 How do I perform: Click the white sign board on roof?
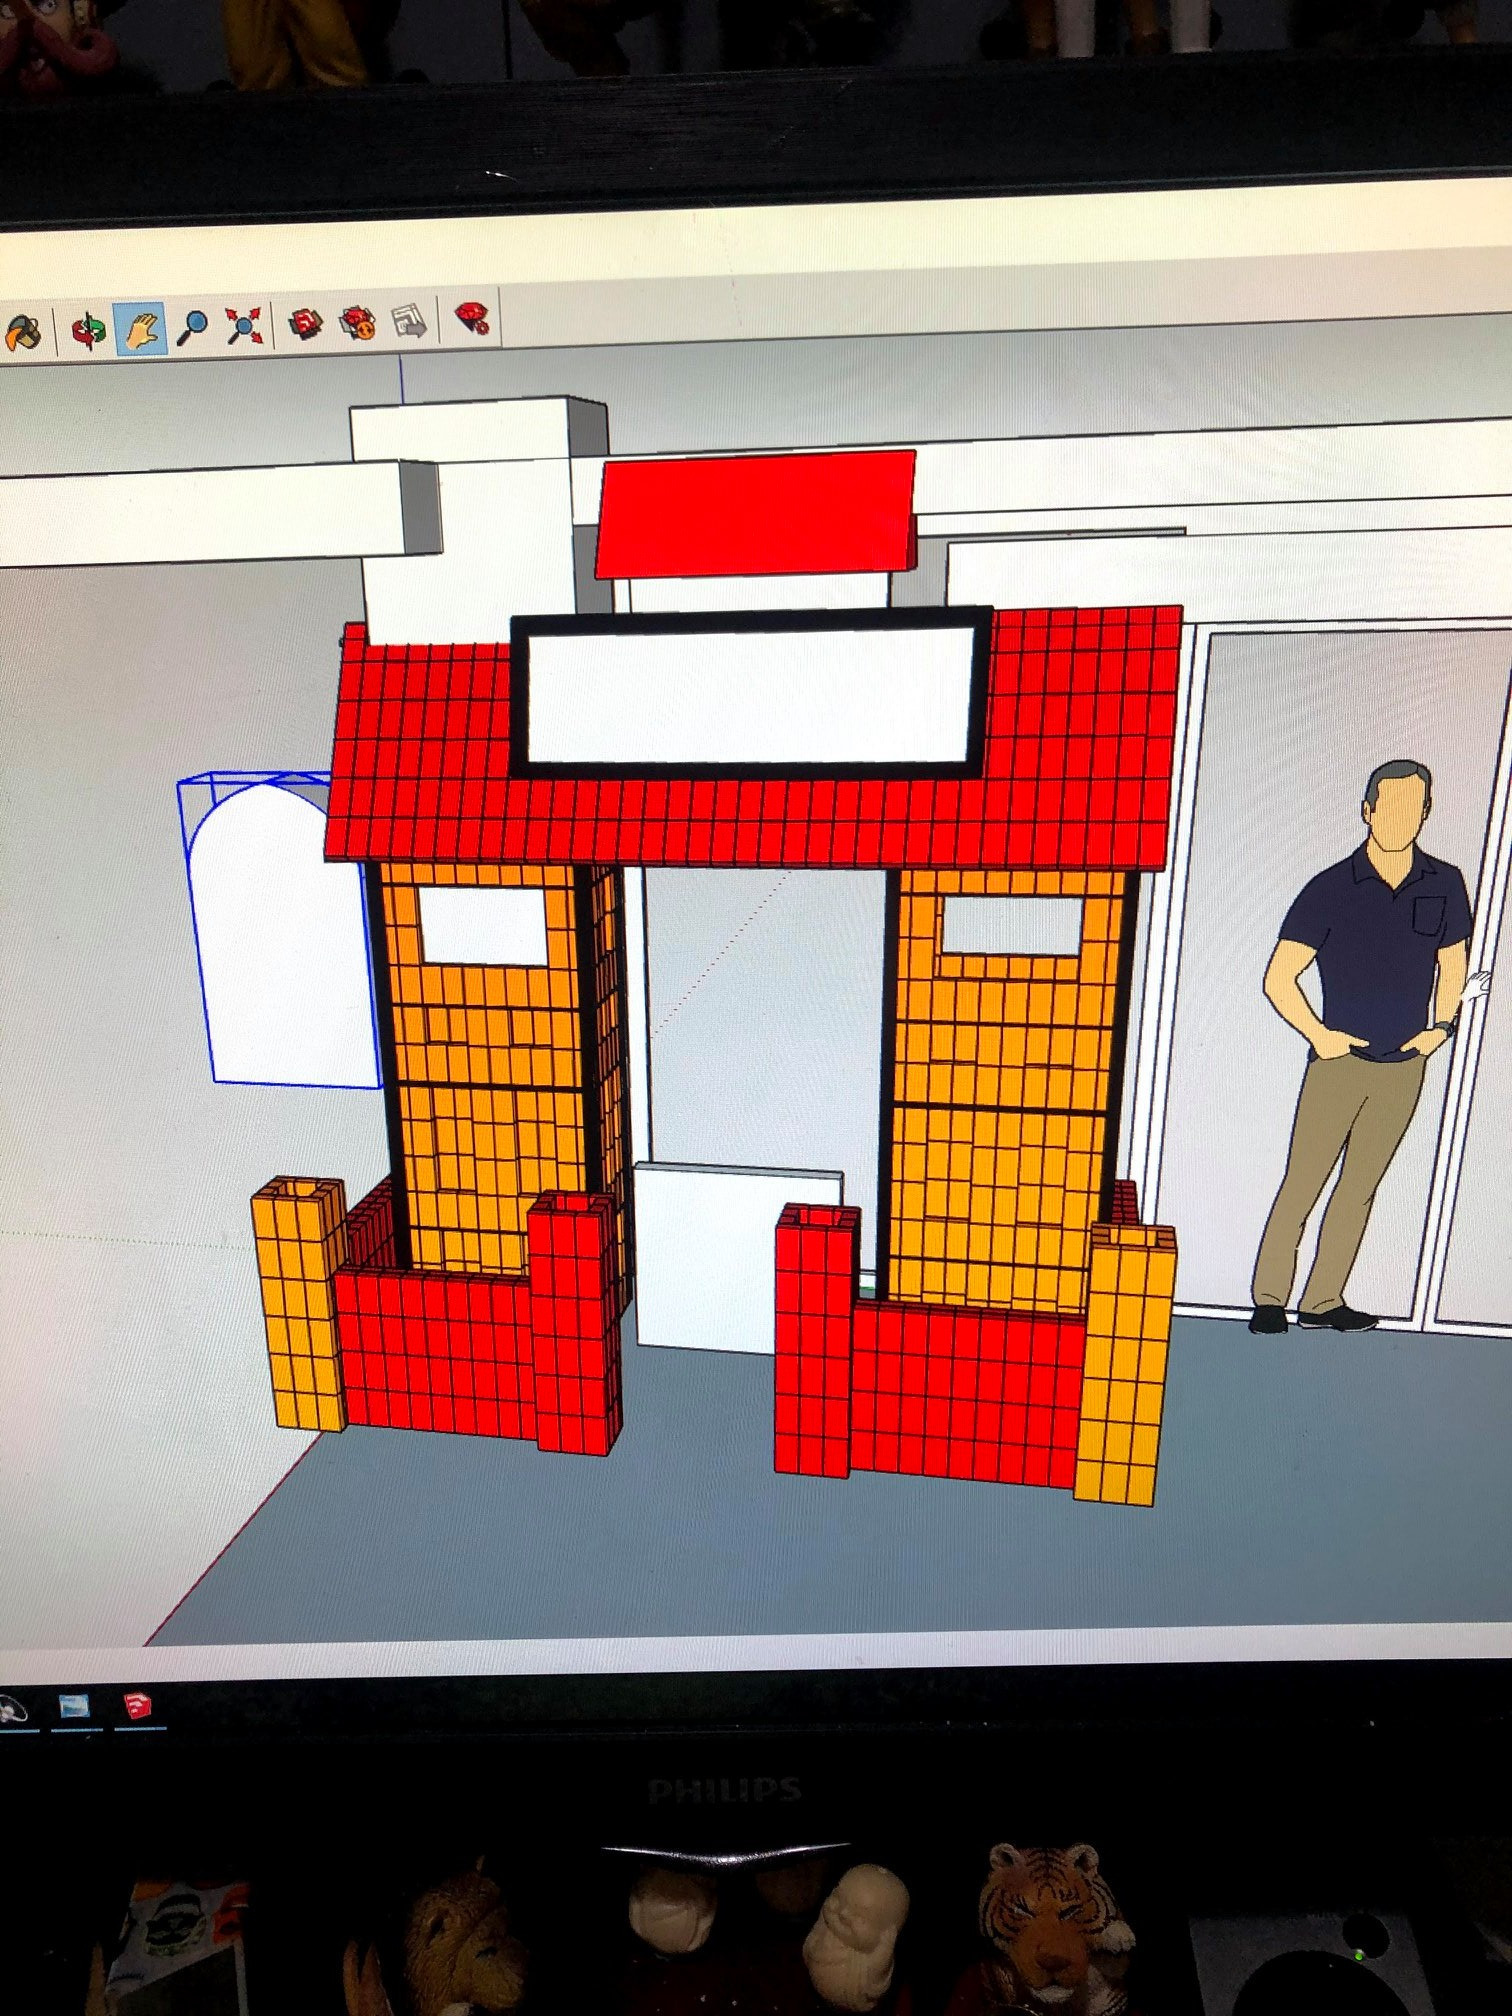(x=750, y=695)
